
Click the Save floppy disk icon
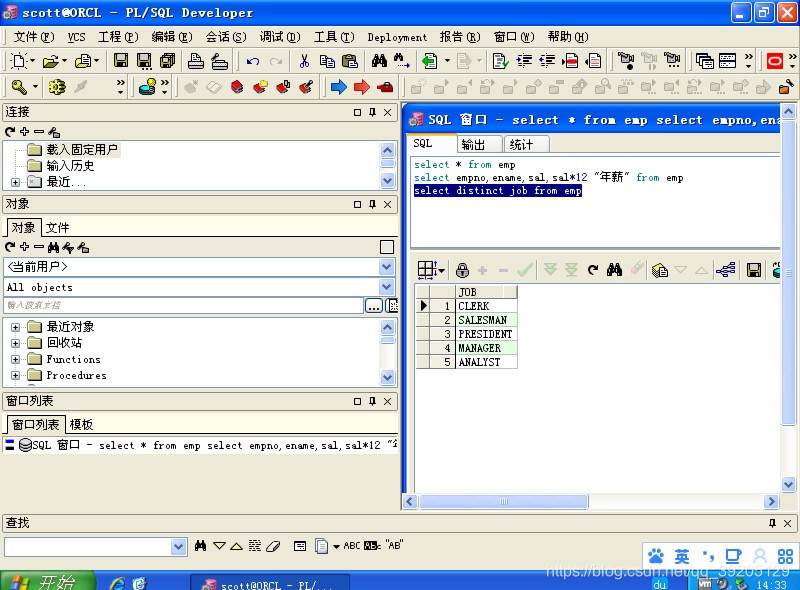point(121,61)
